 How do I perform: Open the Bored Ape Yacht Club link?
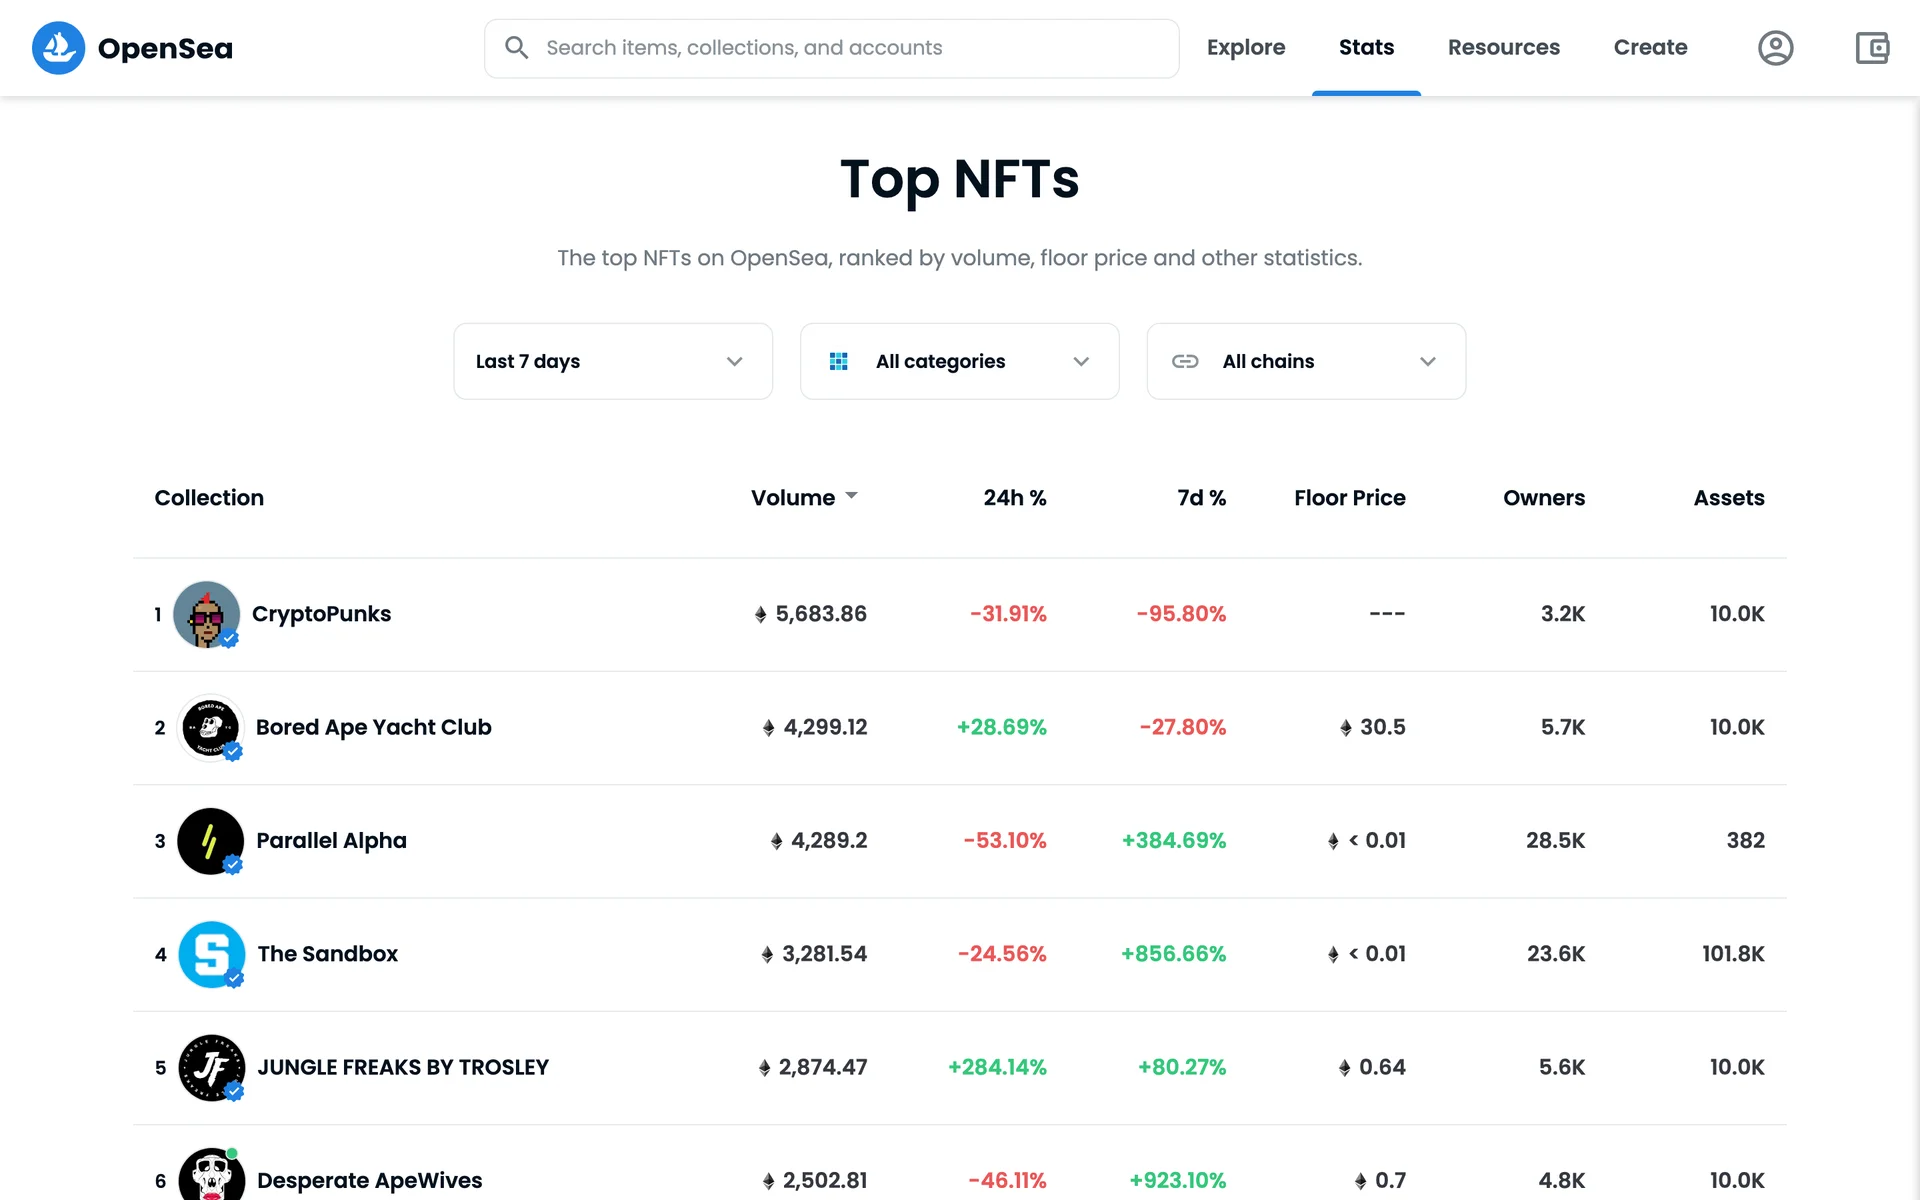tap(373, 727)
